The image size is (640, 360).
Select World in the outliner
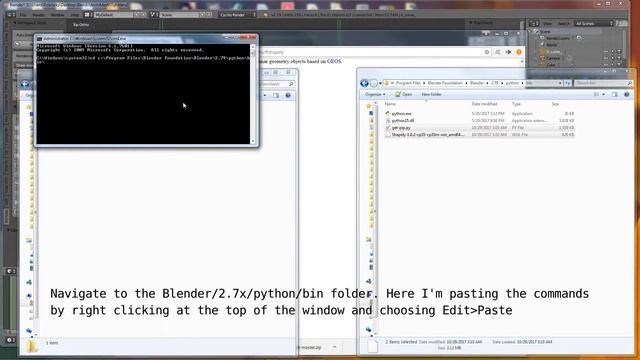click(551, 44)
